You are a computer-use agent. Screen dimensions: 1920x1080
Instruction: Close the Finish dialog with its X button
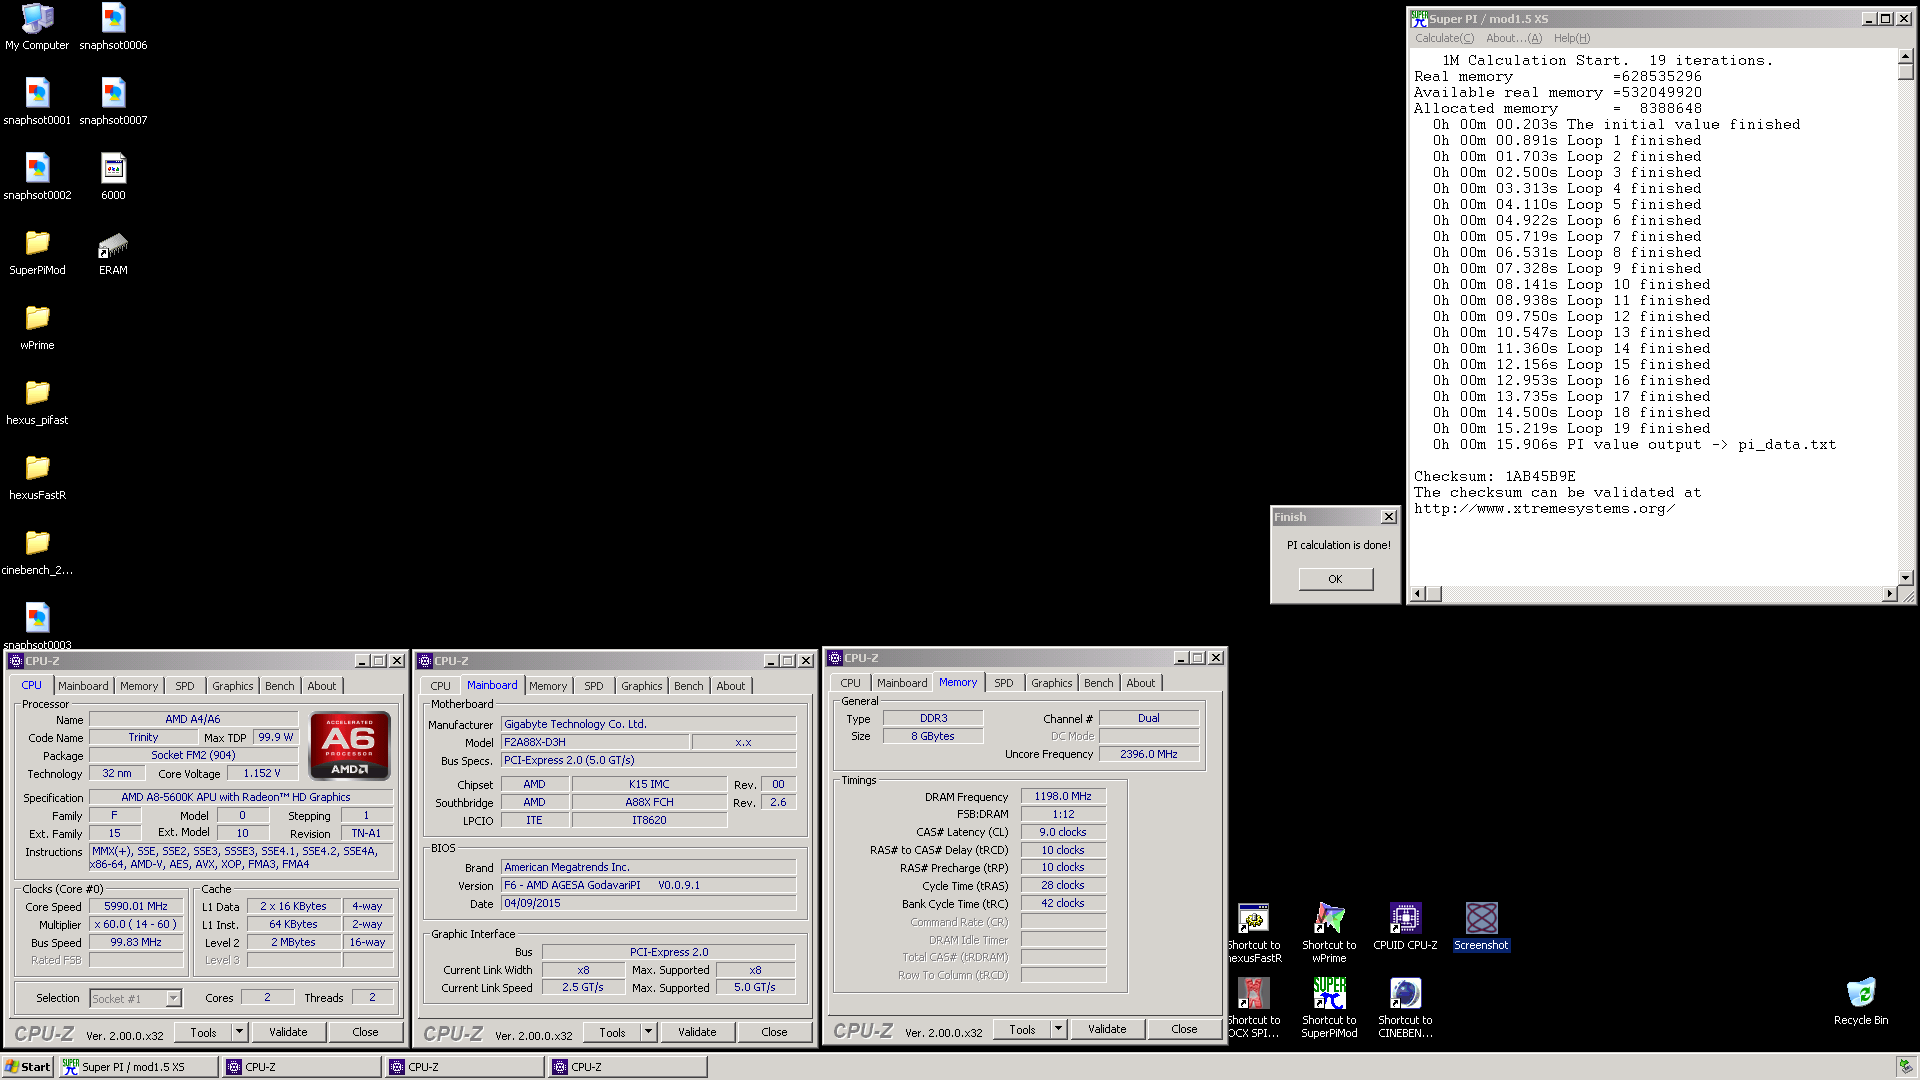1389,517
